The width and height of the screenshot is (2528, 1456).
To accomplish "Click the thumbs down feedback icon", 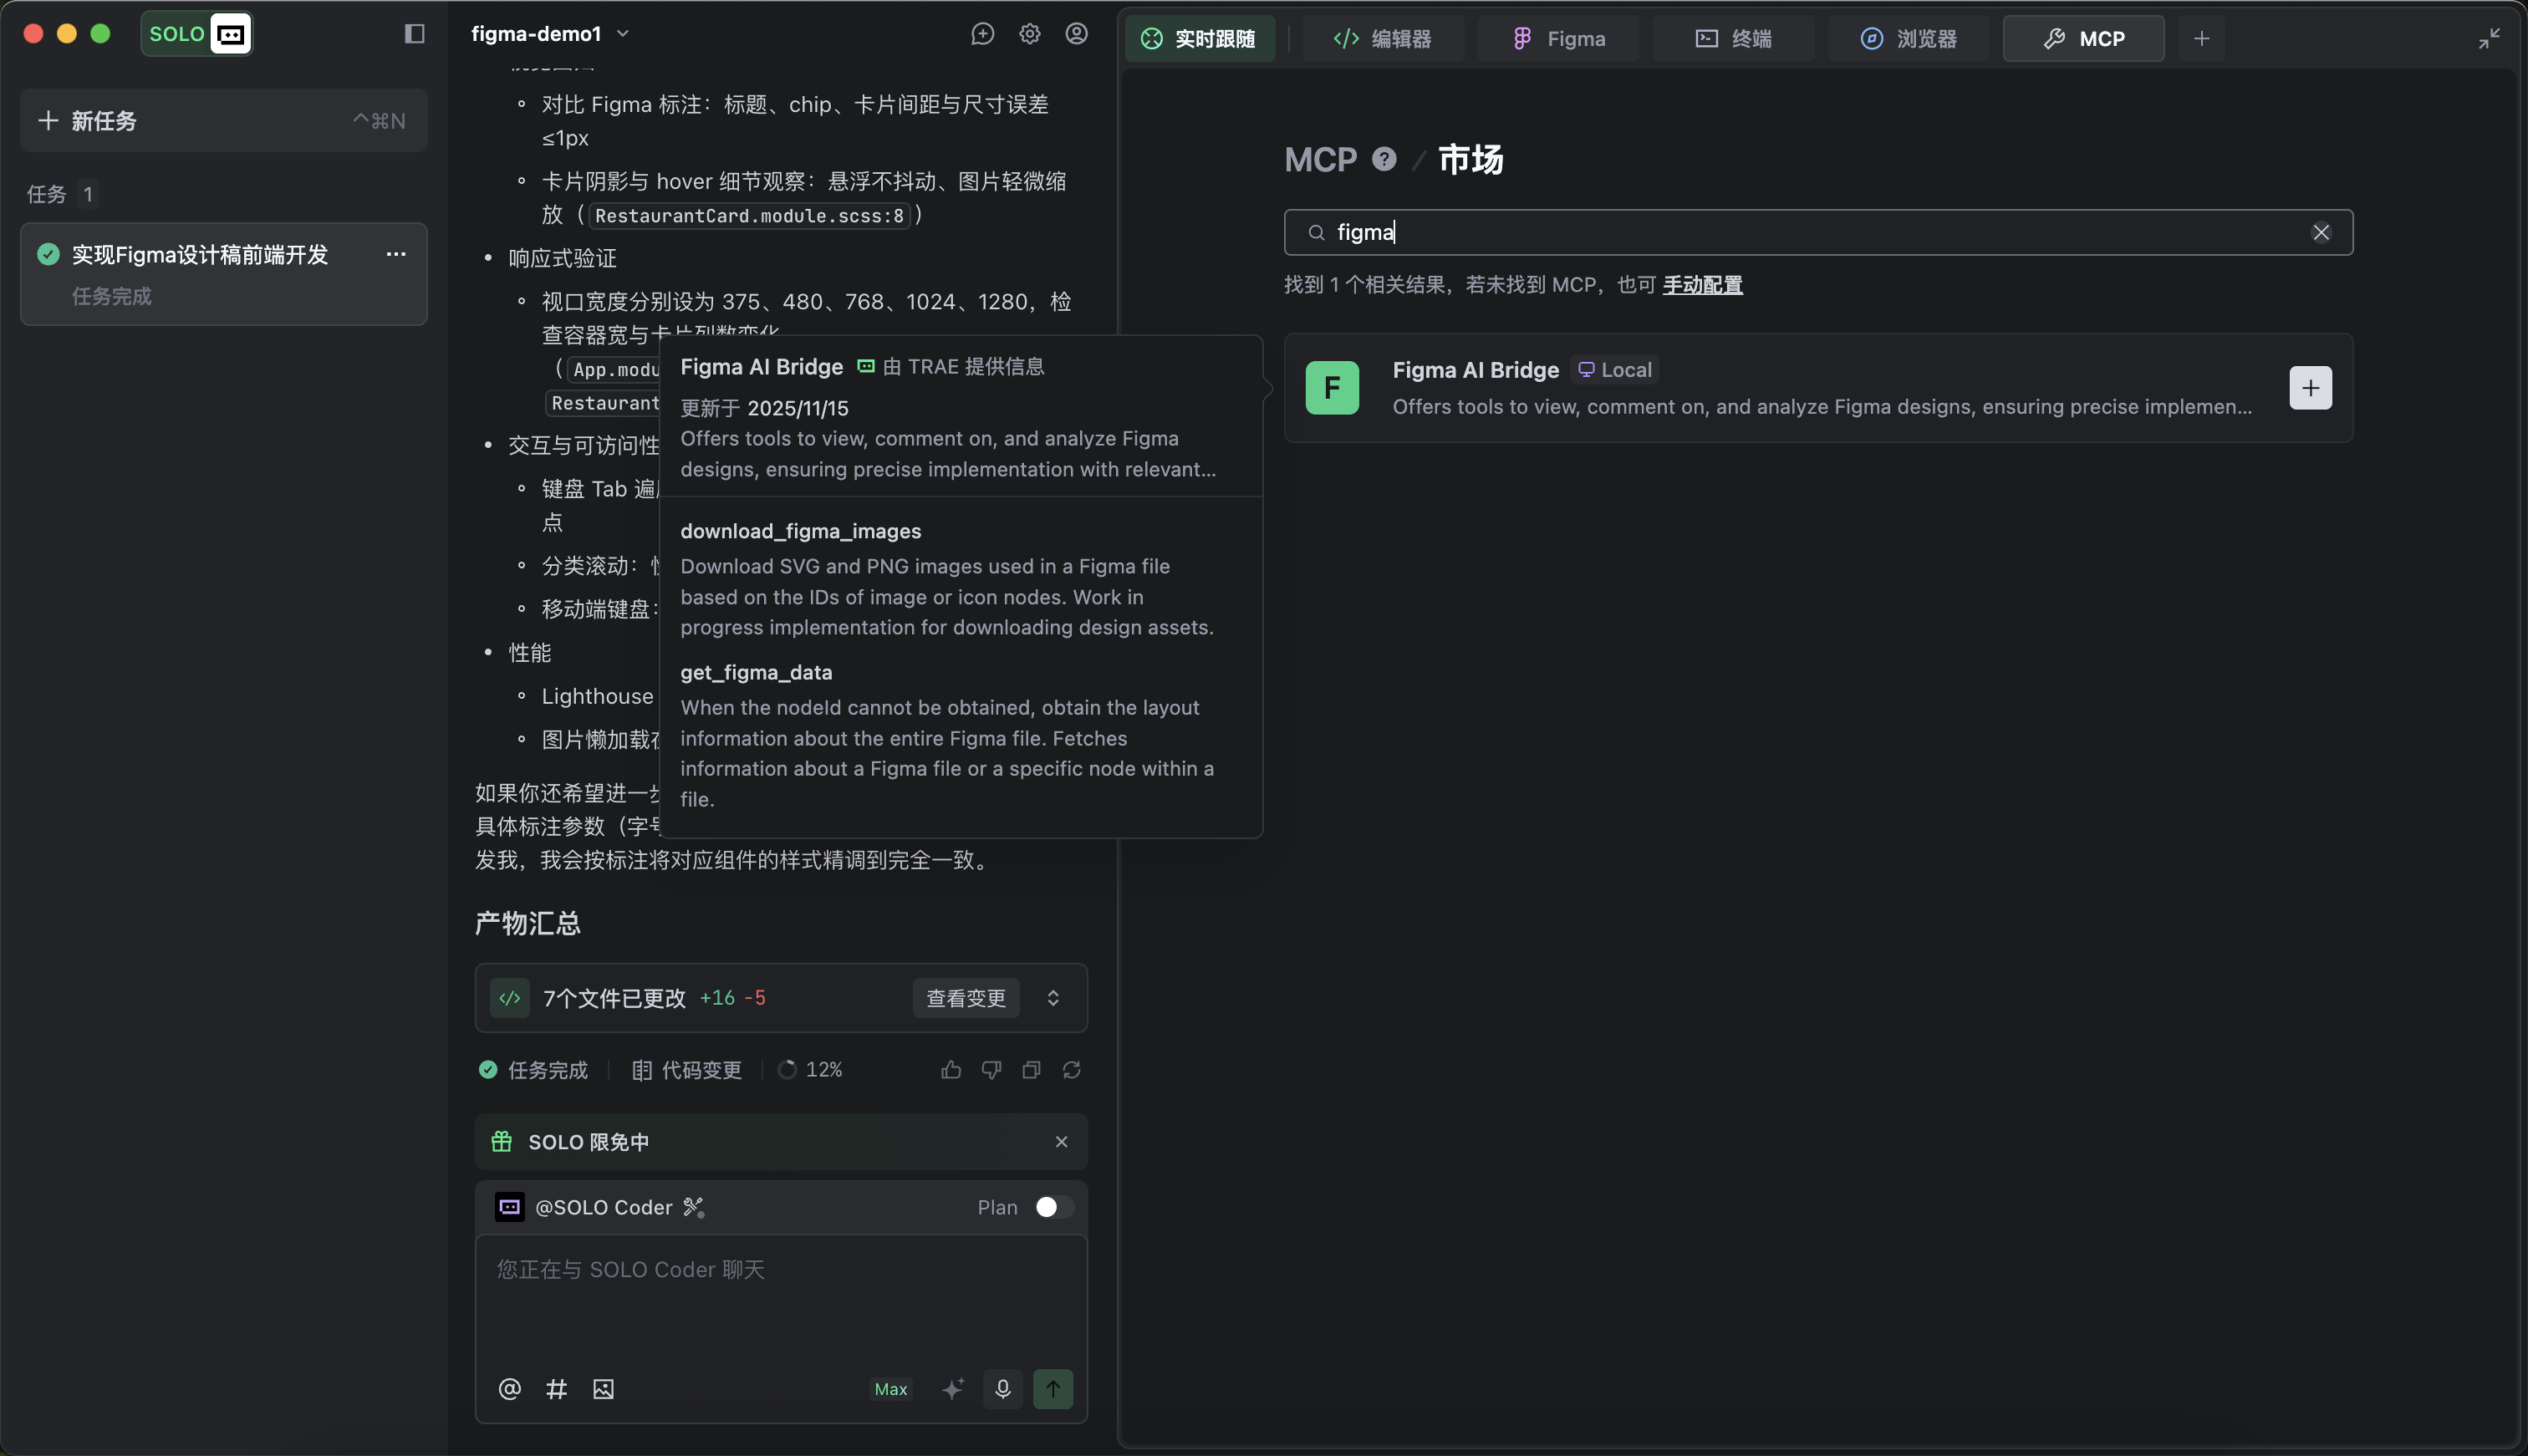I will tap(991, 1070).
